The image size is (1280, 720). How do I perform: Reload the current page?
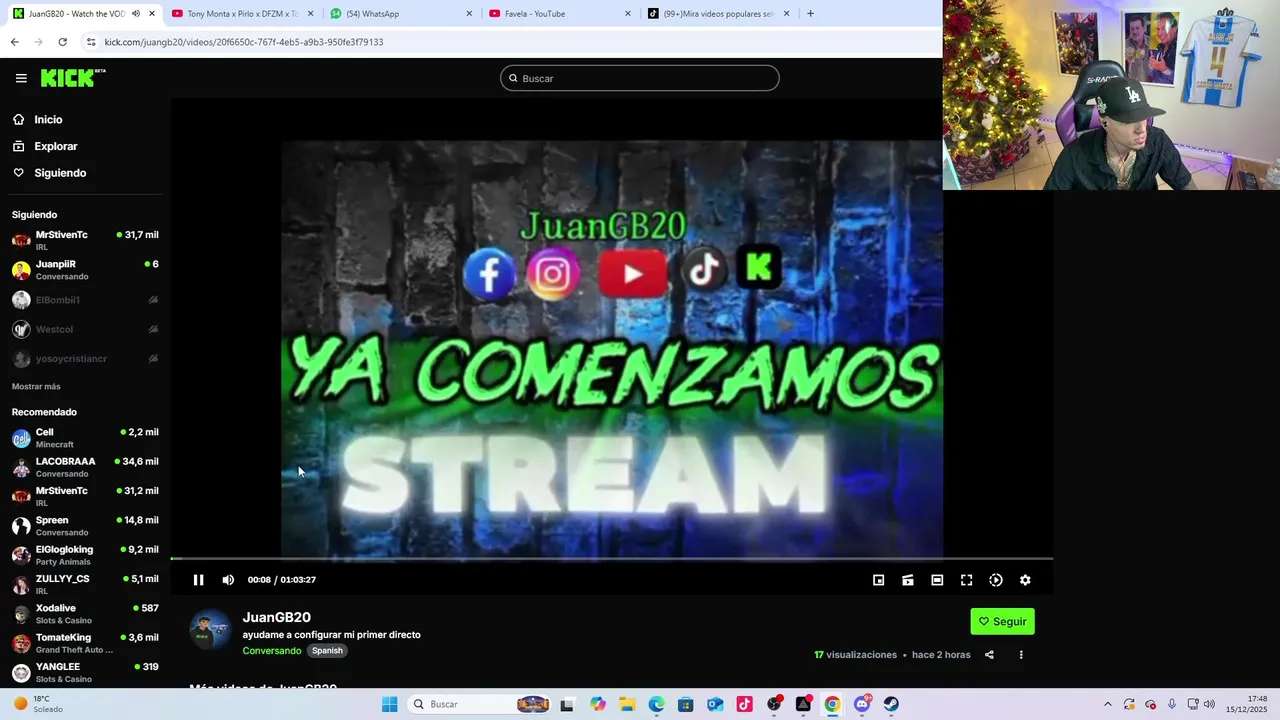coord(62,42)
